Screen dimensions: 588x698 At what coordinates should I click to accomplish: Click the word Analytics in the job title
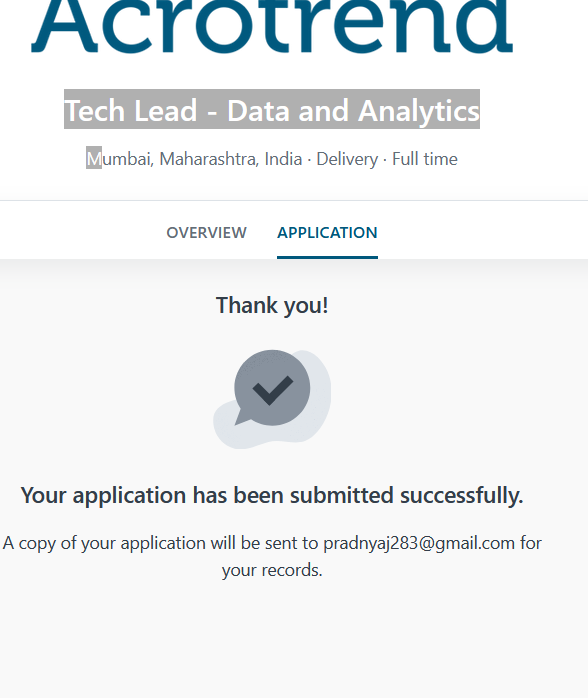point(419,110)
